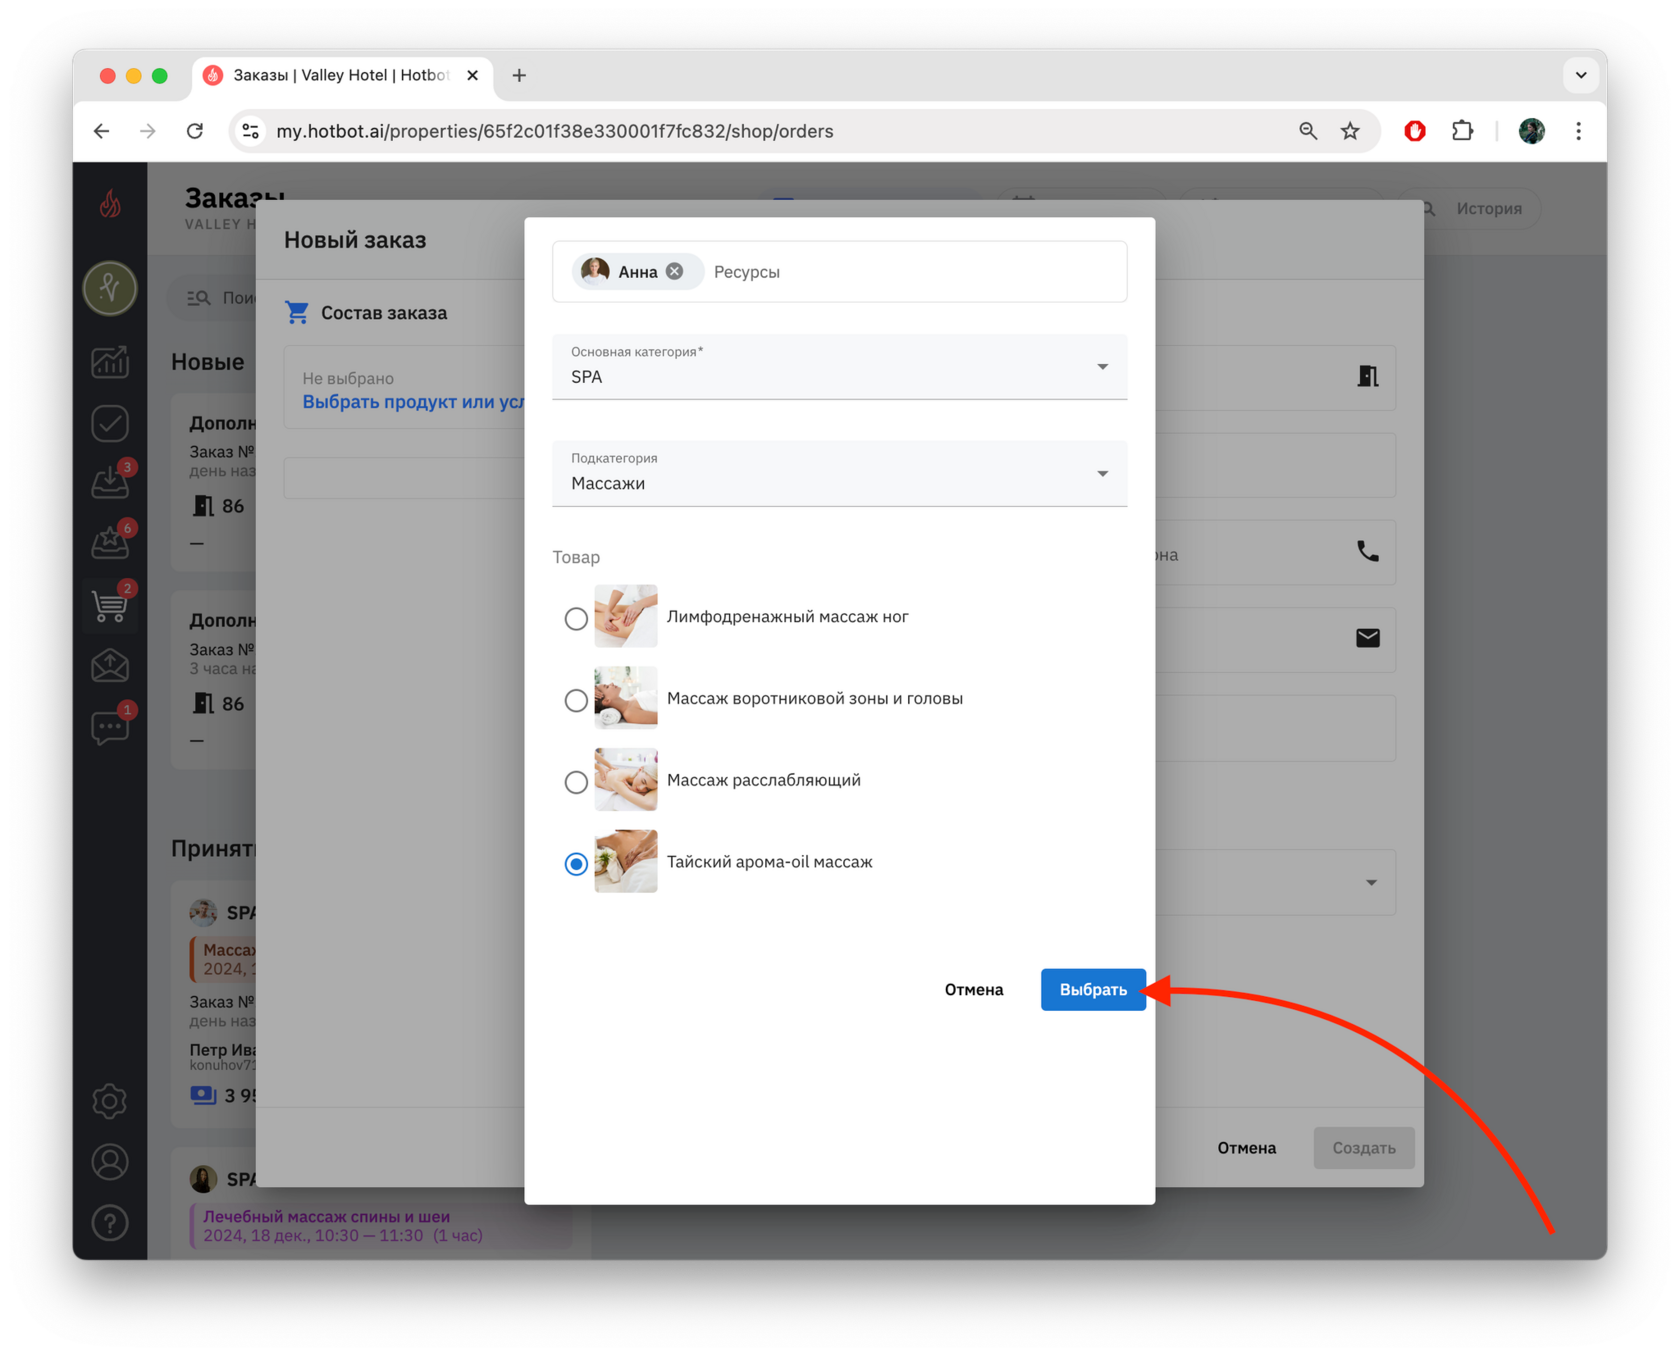
Task: Close the Заказы browser tab
Action: pos(472,75)
